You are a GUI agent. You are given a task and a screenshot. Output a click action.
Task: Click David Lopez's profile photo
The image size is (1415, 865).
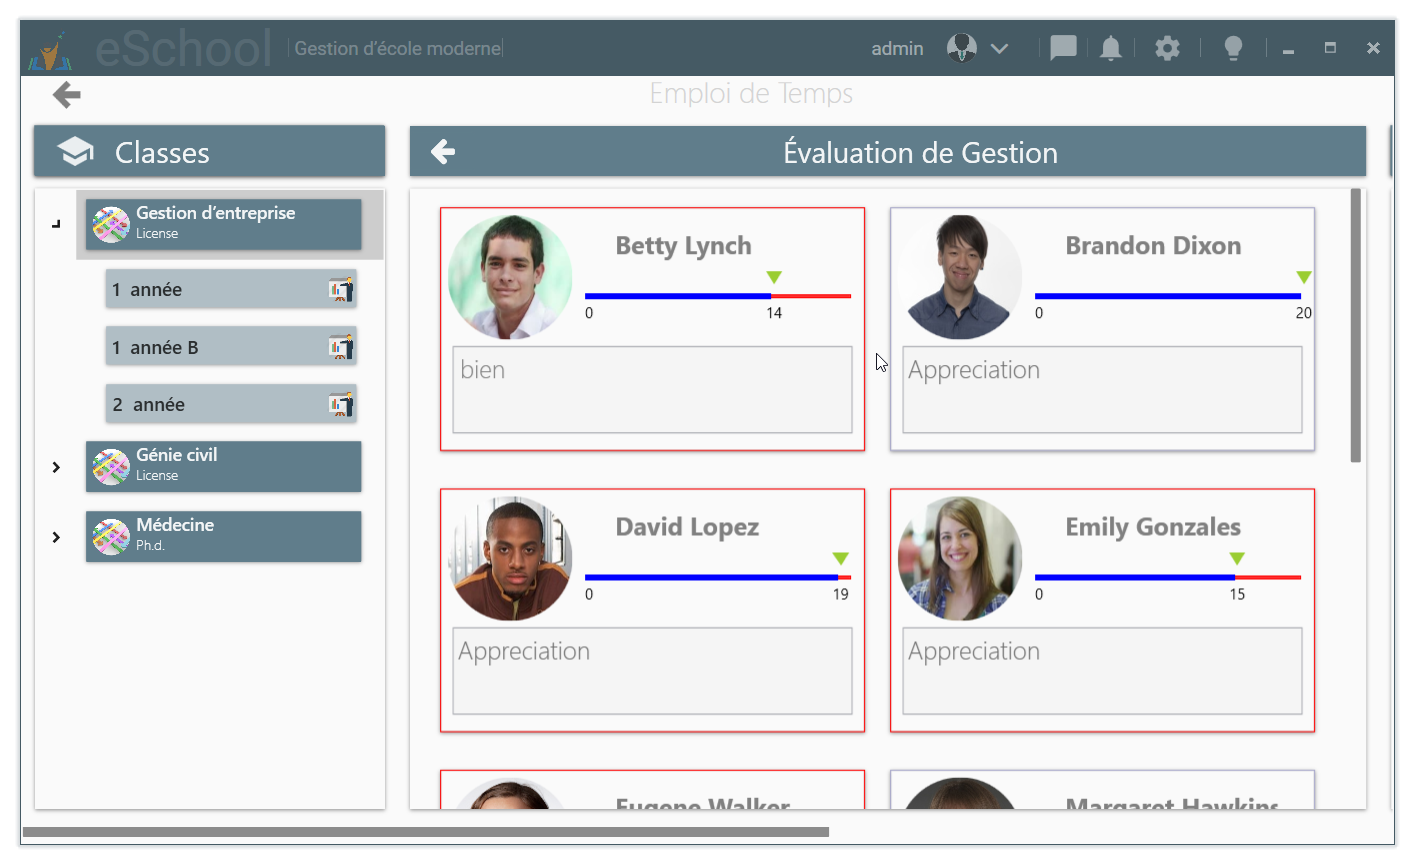click(x=510, y=557)
